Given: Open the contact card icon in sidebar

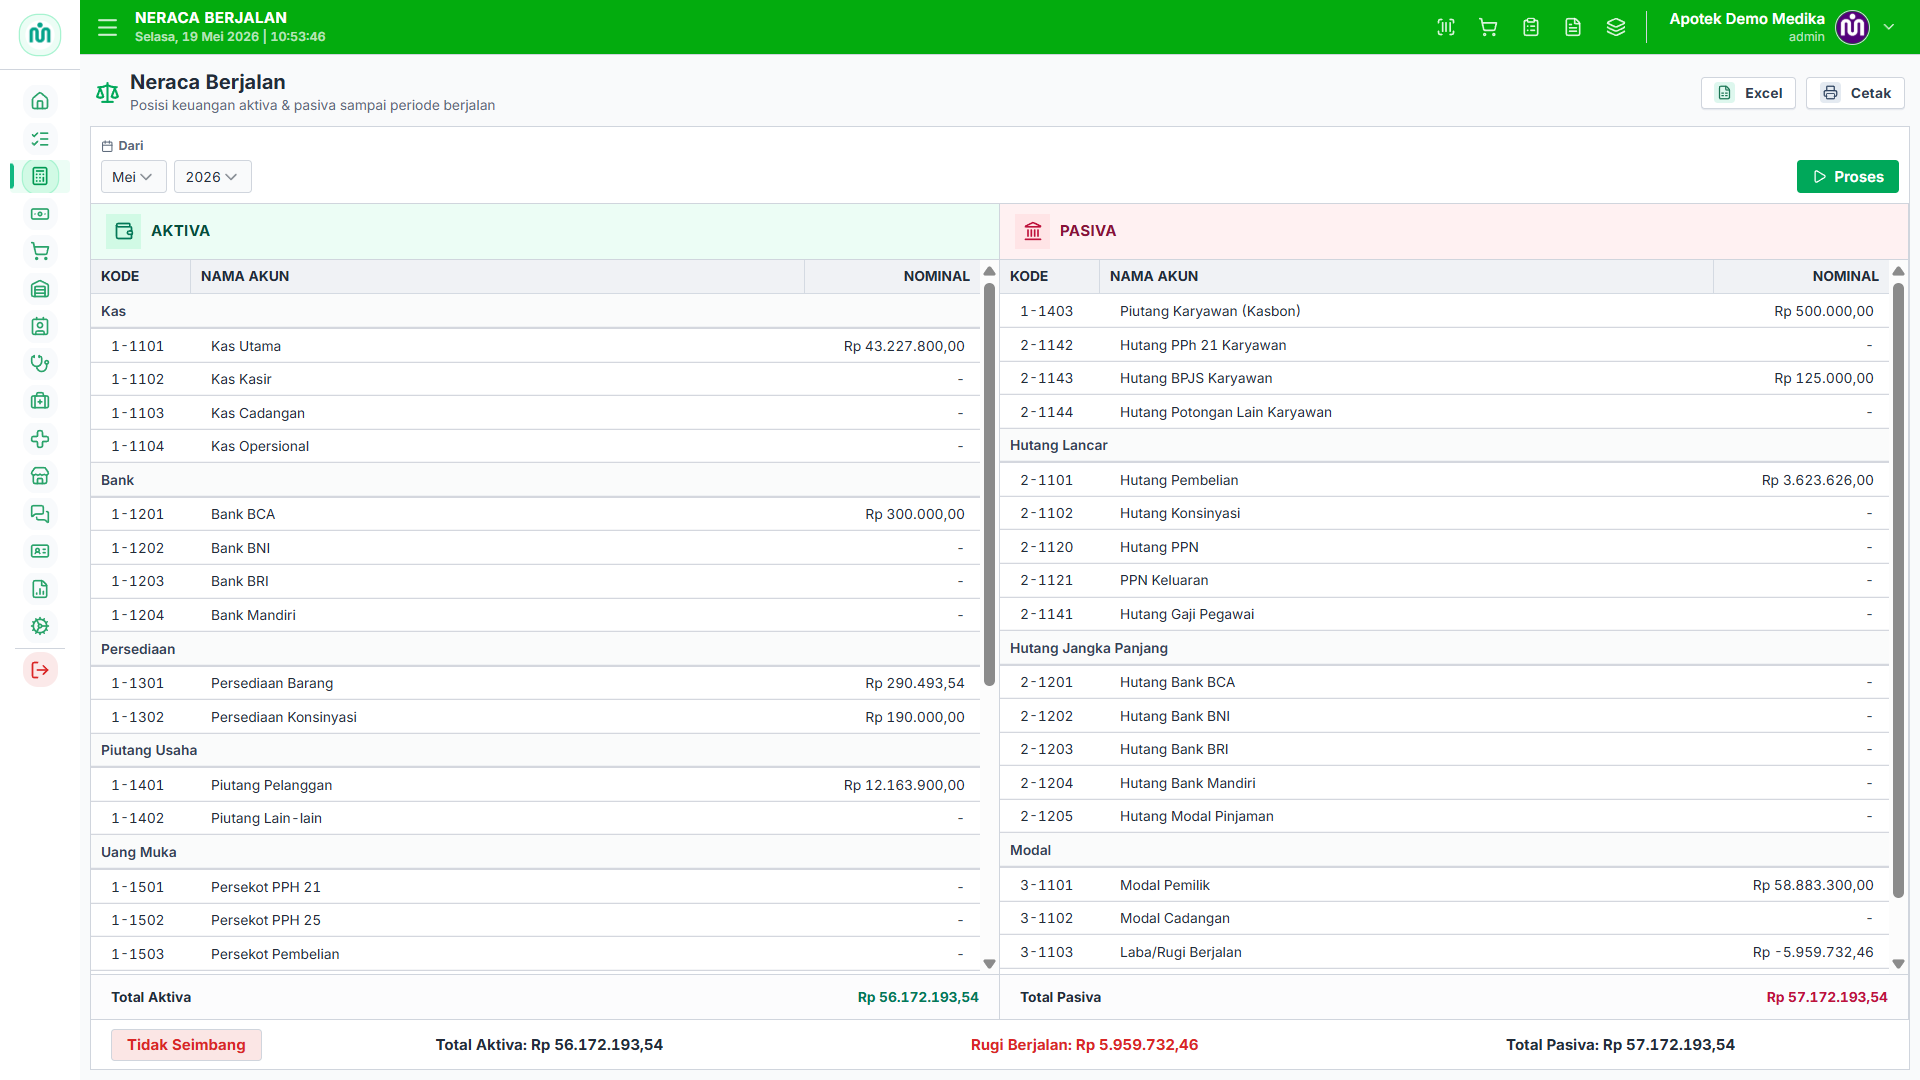Looking at the screenshot, I should 40,551.
